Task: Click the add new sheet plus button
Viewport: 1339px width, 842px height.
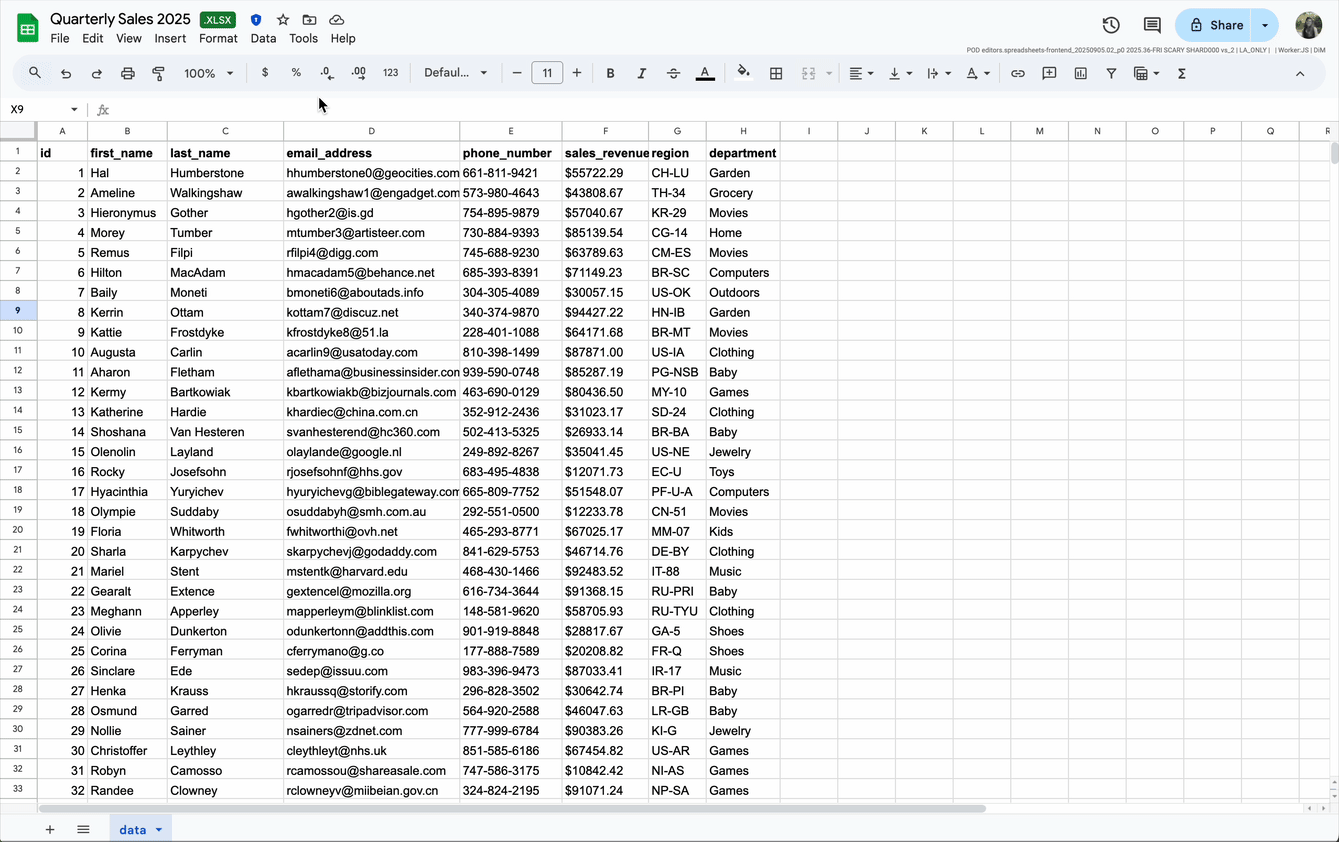Action: 50,829
